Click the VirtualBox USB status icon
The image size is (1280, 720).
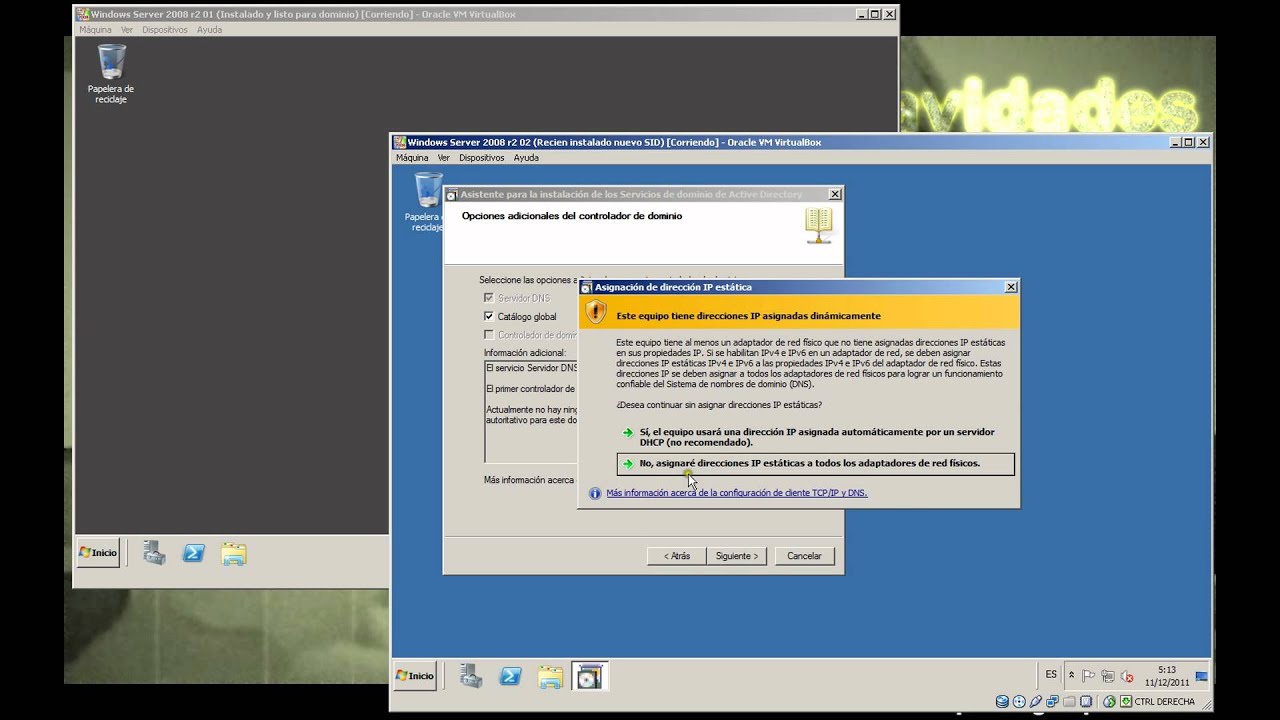pos(1036,702)
